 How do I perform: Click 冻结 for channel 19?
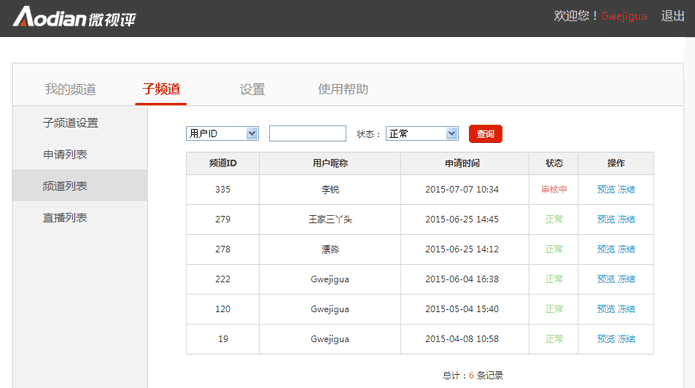tap(626, 339)
